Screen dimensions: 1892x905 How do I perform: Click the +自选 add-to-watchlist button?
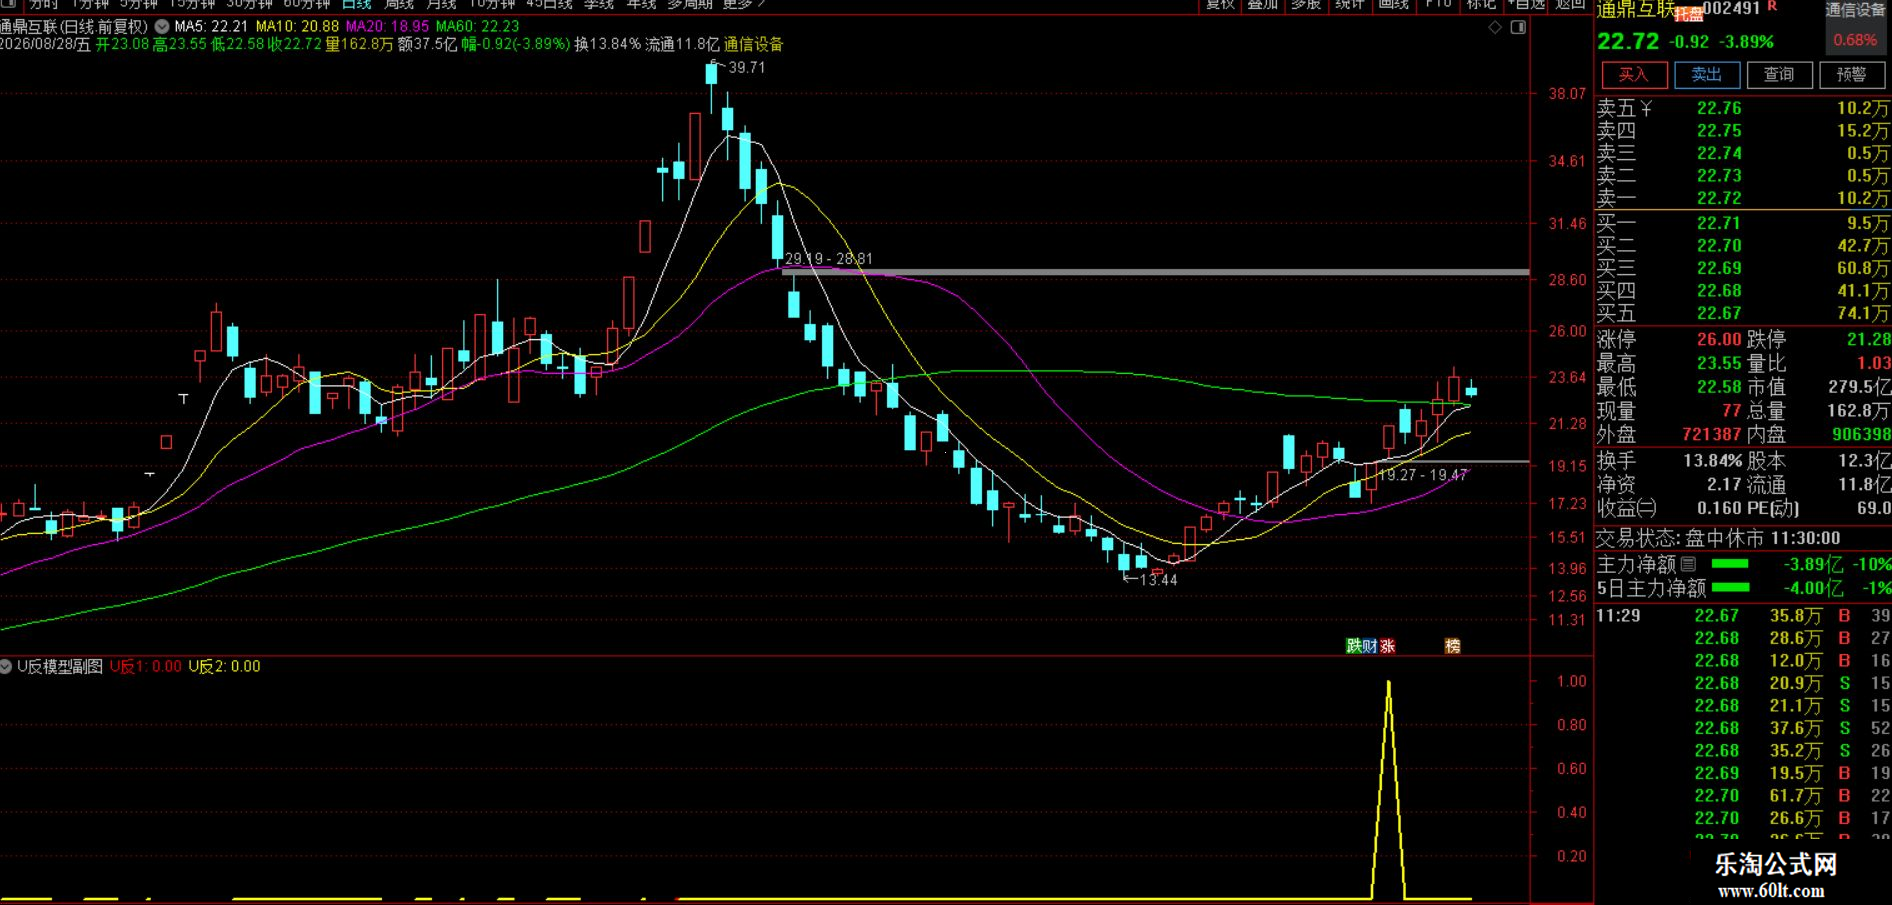pos(1526,4)
